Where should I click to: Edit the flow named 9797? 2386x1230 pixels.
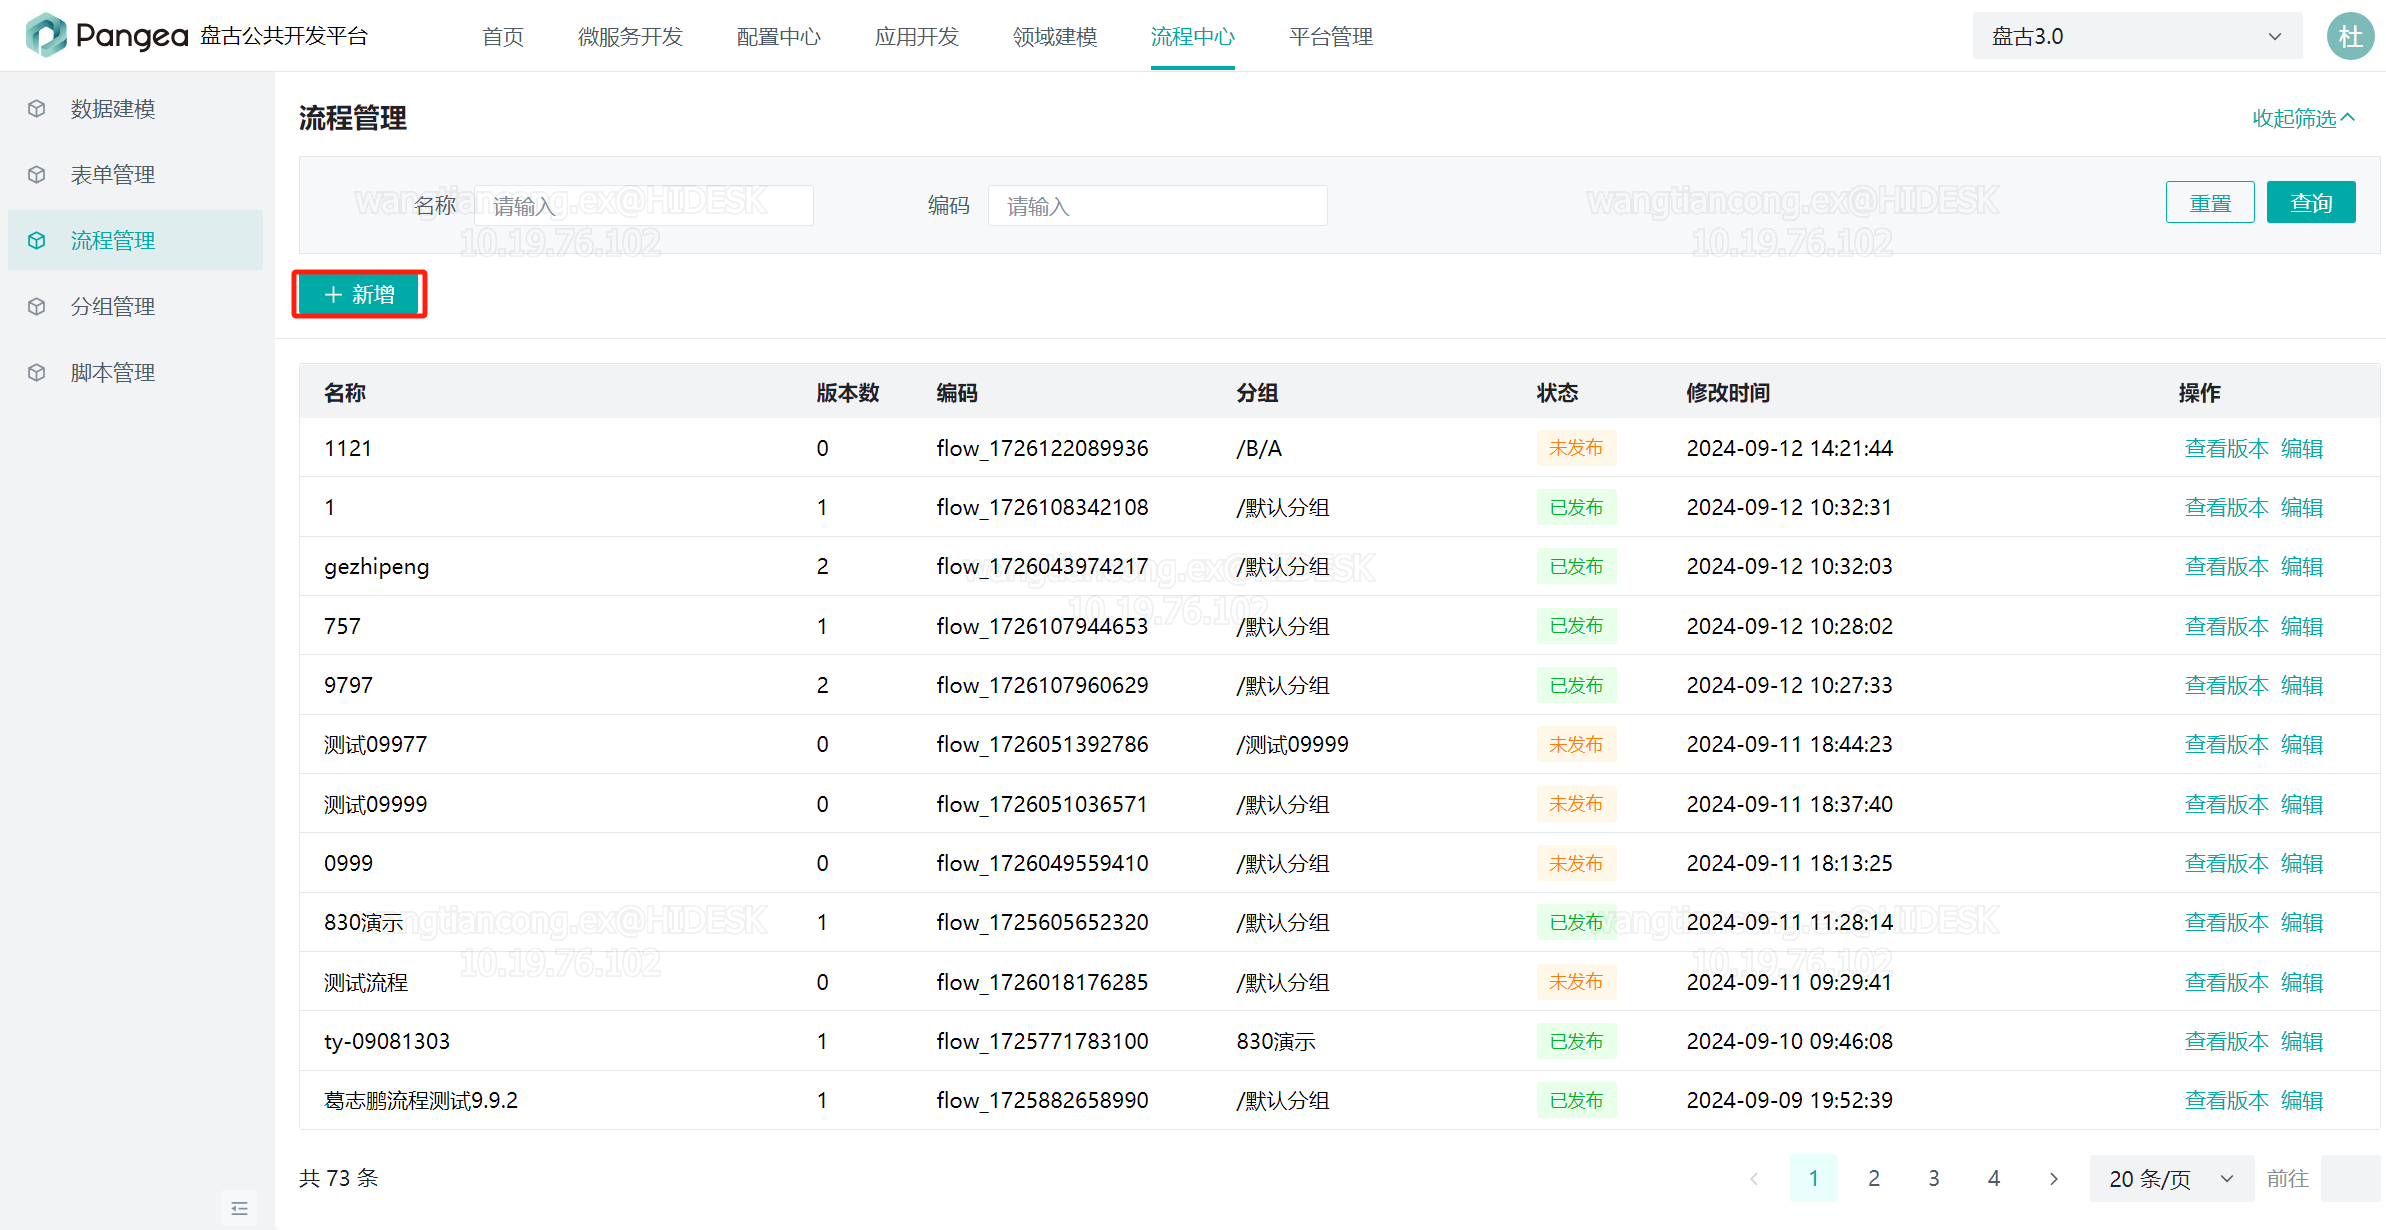[2302, 685]
